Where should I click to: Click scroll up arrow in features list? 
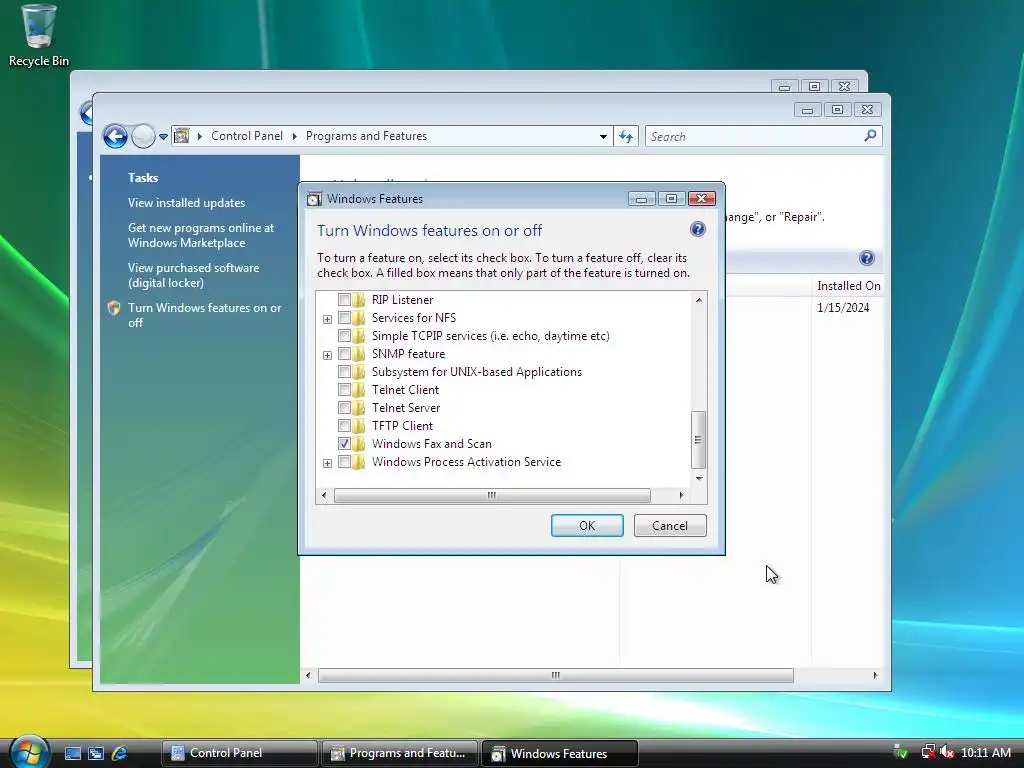(x=699, y=300)
